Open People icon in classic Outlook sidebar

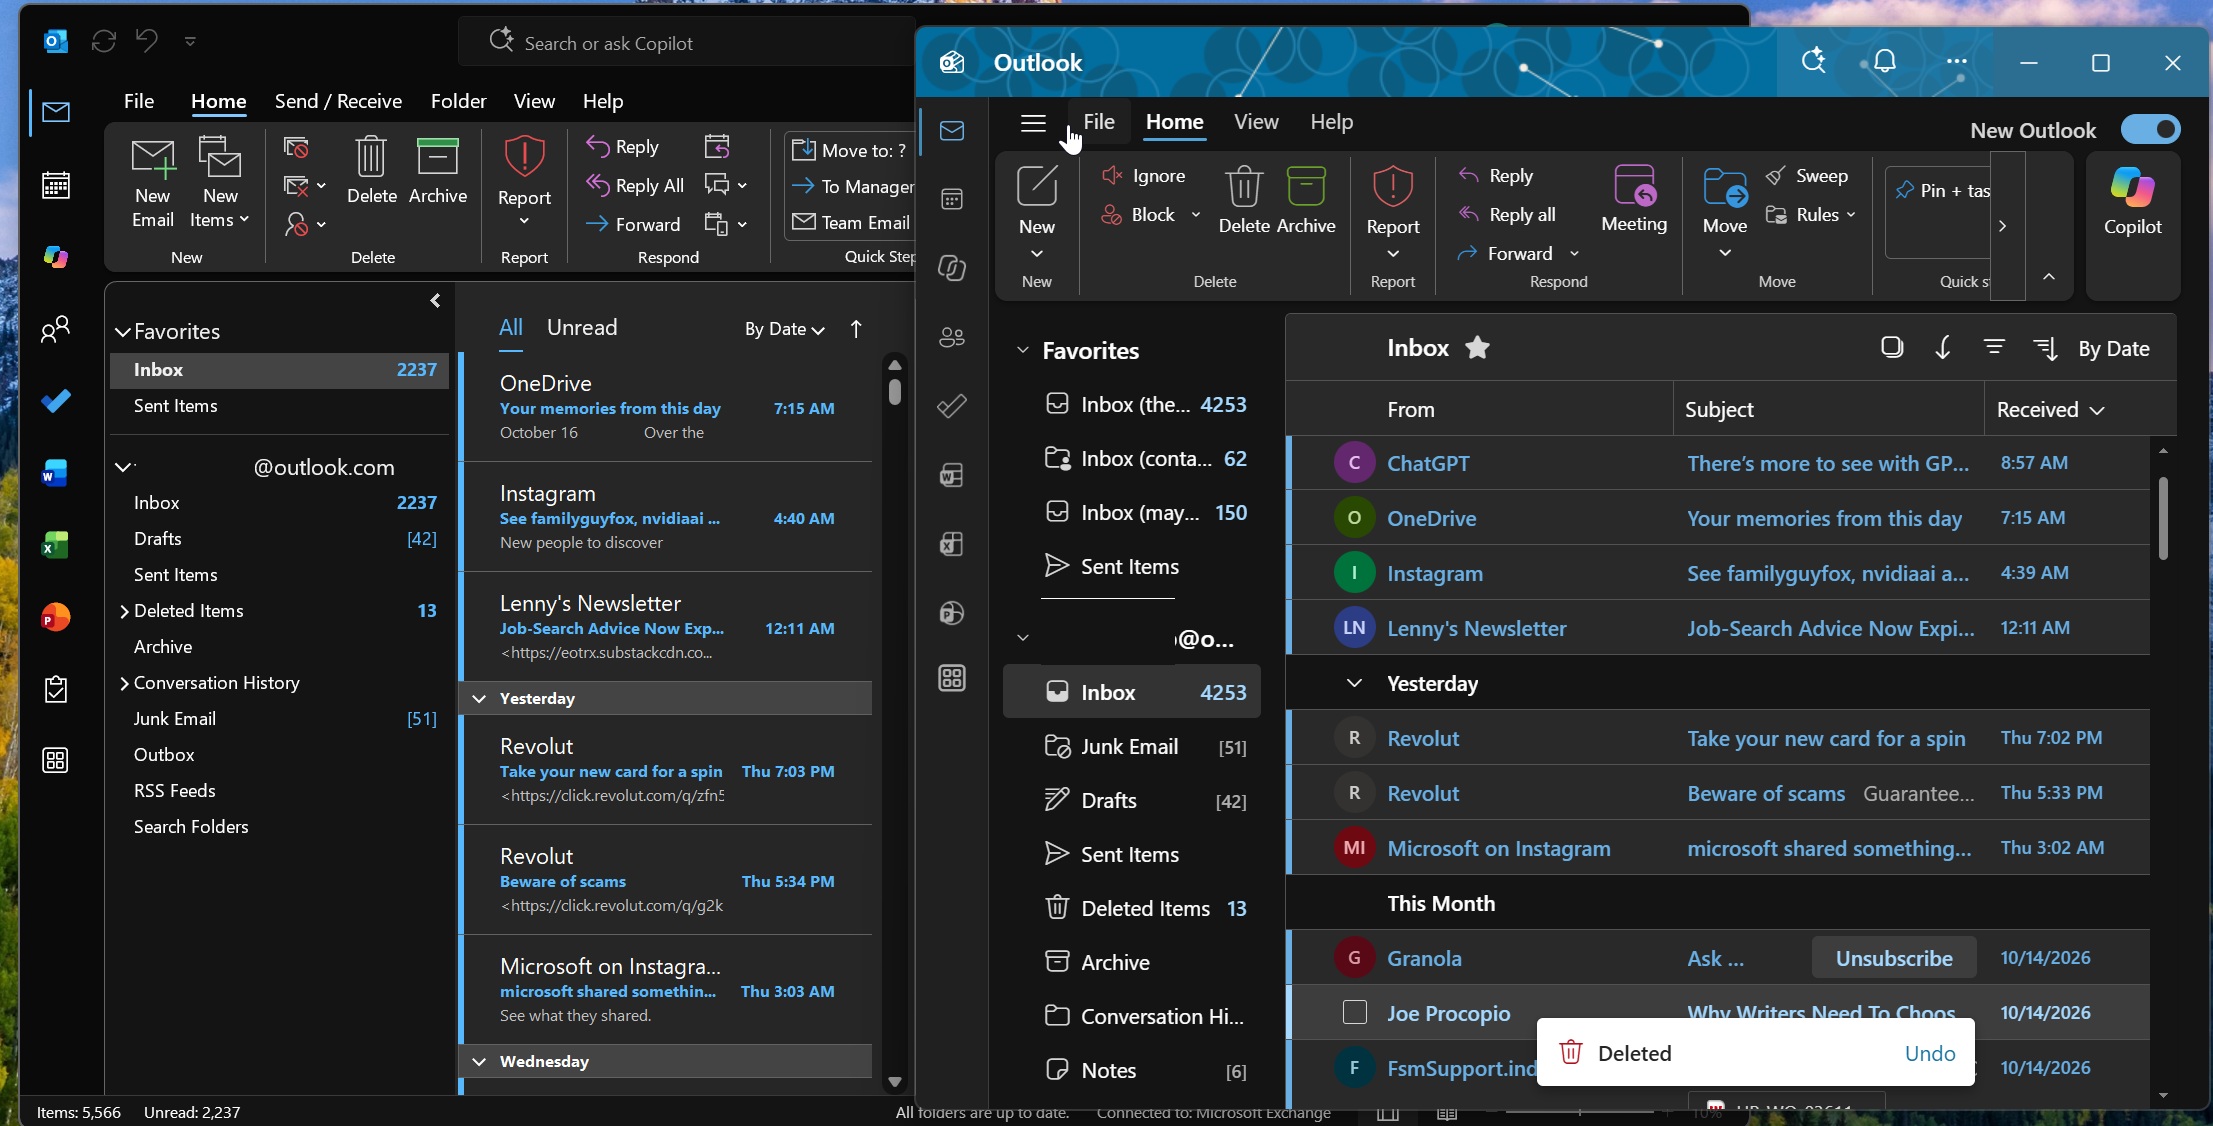[x=56, y=330]
